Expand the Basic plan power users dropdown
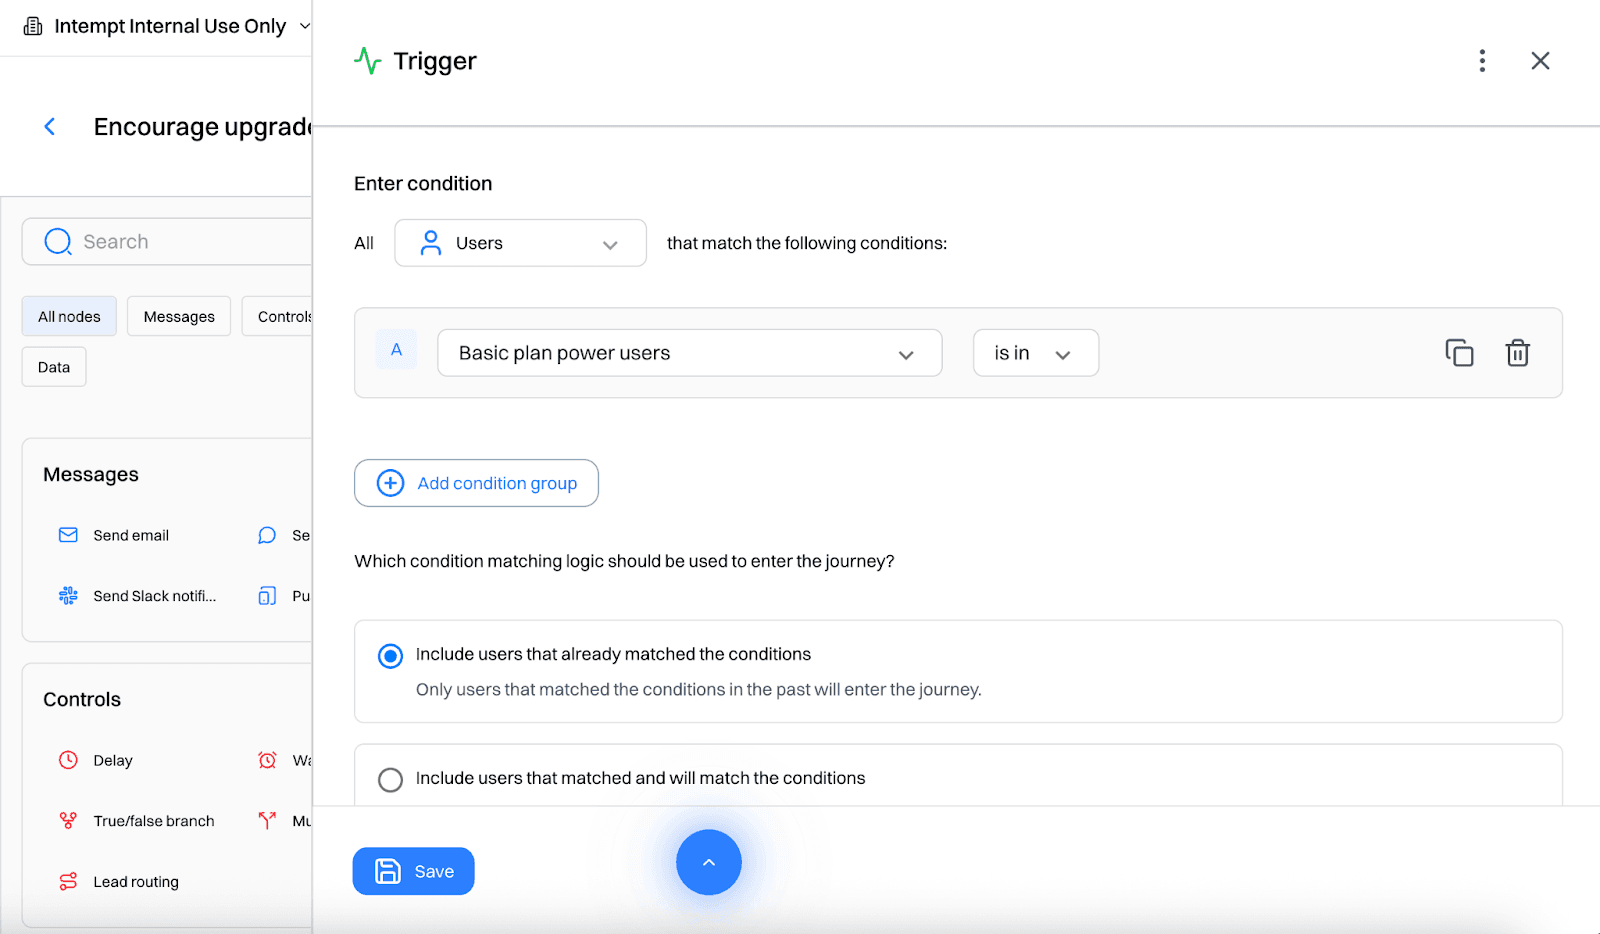This screenshot has width=1600, height=934. coord(689,353)
